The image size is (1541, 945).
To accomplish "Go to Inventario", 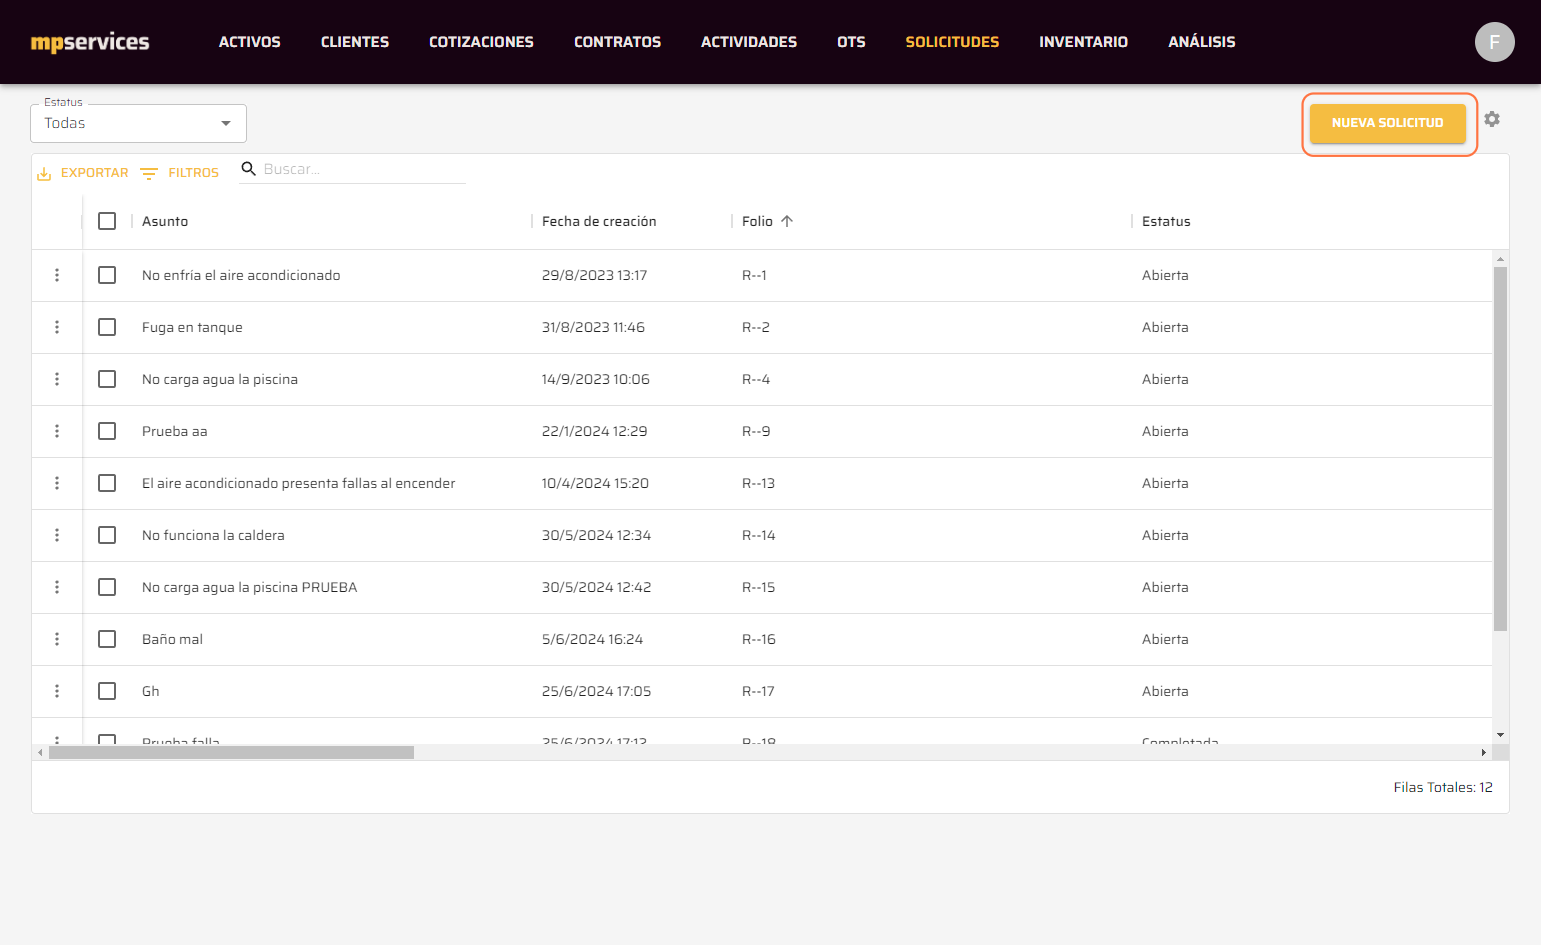I will click(x=1083, y=42).
